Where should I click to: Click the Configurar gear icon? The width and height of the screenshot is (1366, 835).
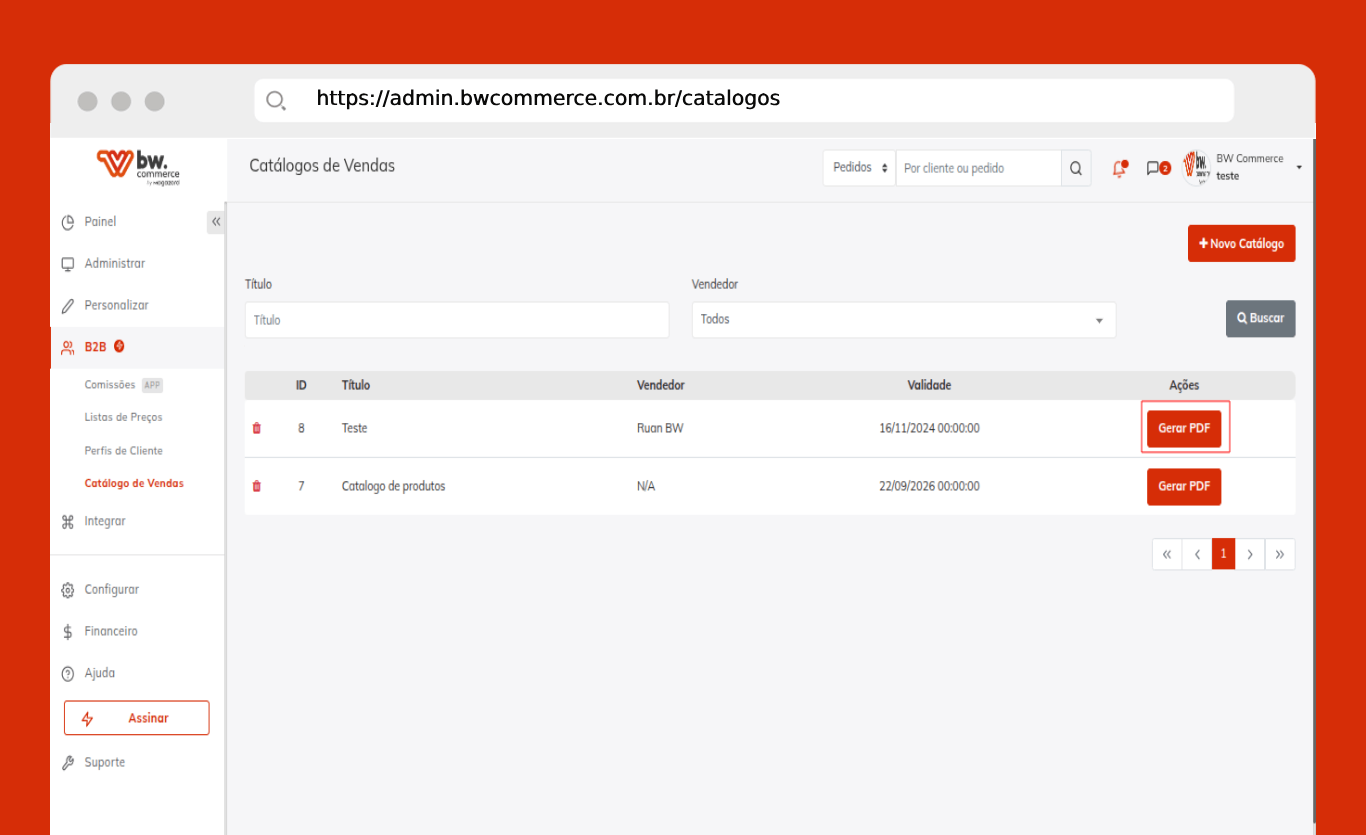click(x=68, y=590)
